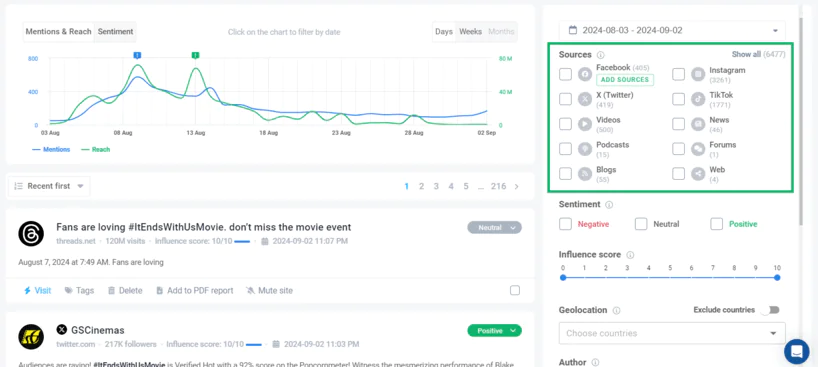This screenshot has height=367, width=818.
Task: Tick the Videos source checkbox
Action: (566, 124)
